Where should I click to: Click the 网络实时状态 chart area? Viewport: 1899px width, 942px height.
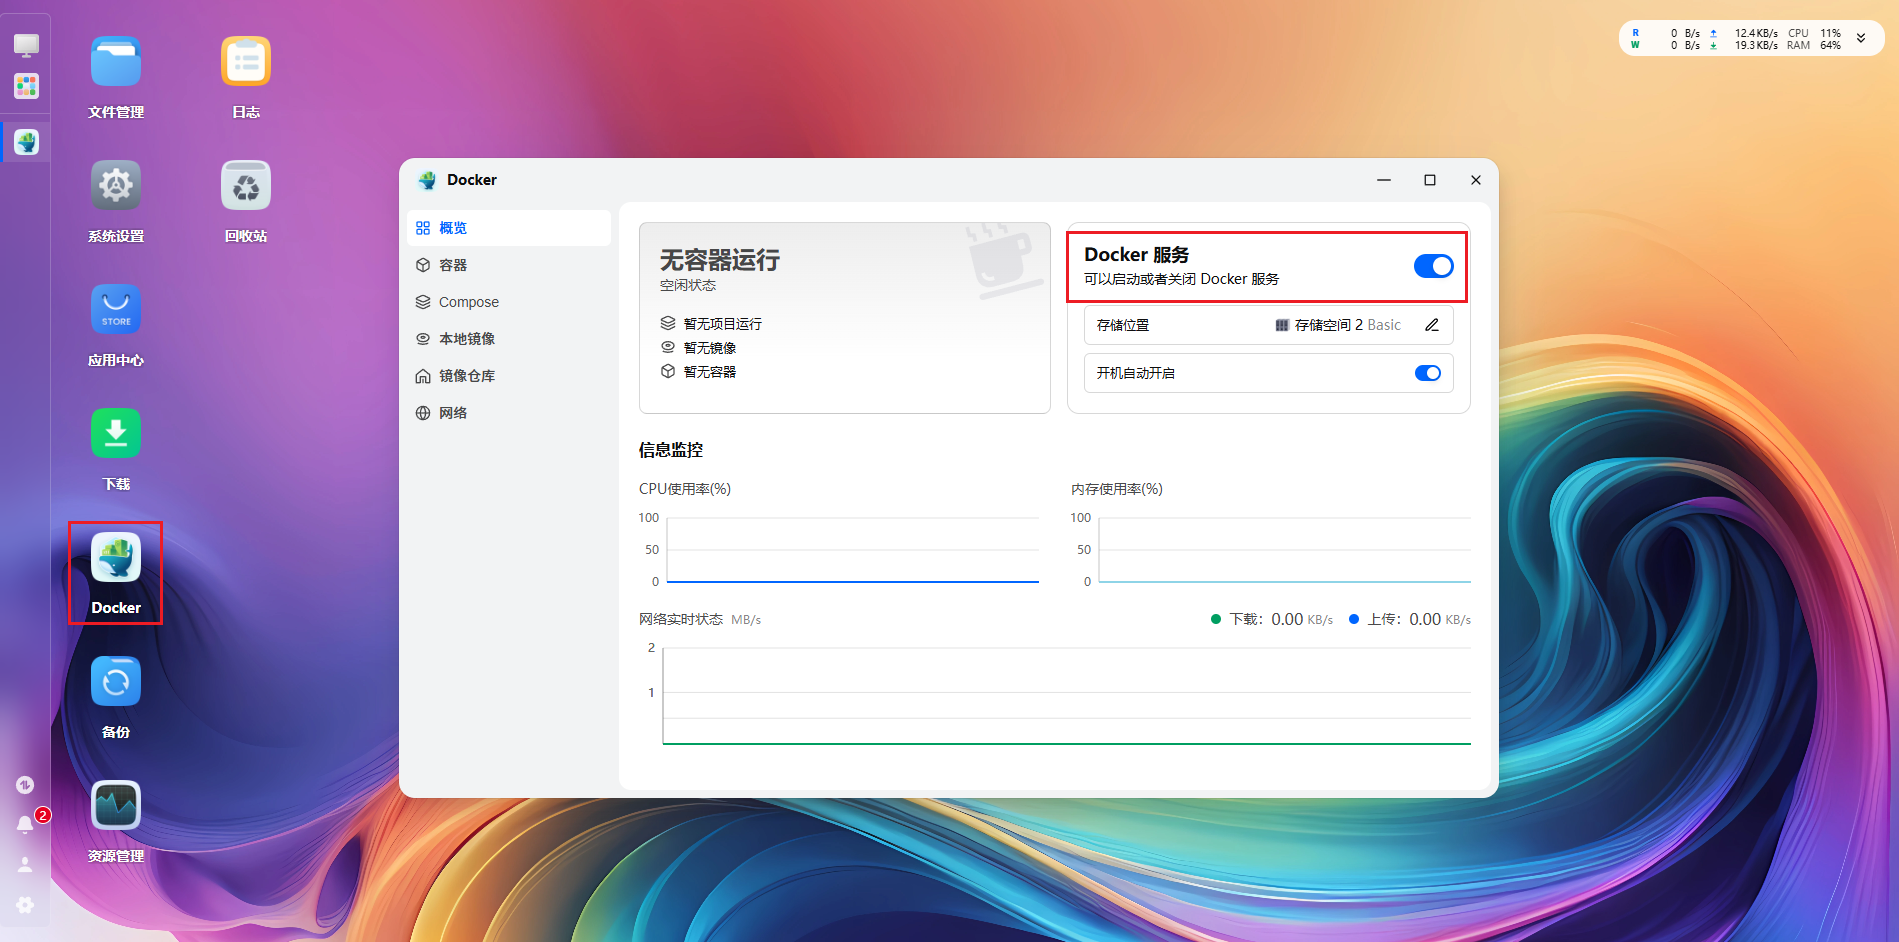pos(1067,696)
